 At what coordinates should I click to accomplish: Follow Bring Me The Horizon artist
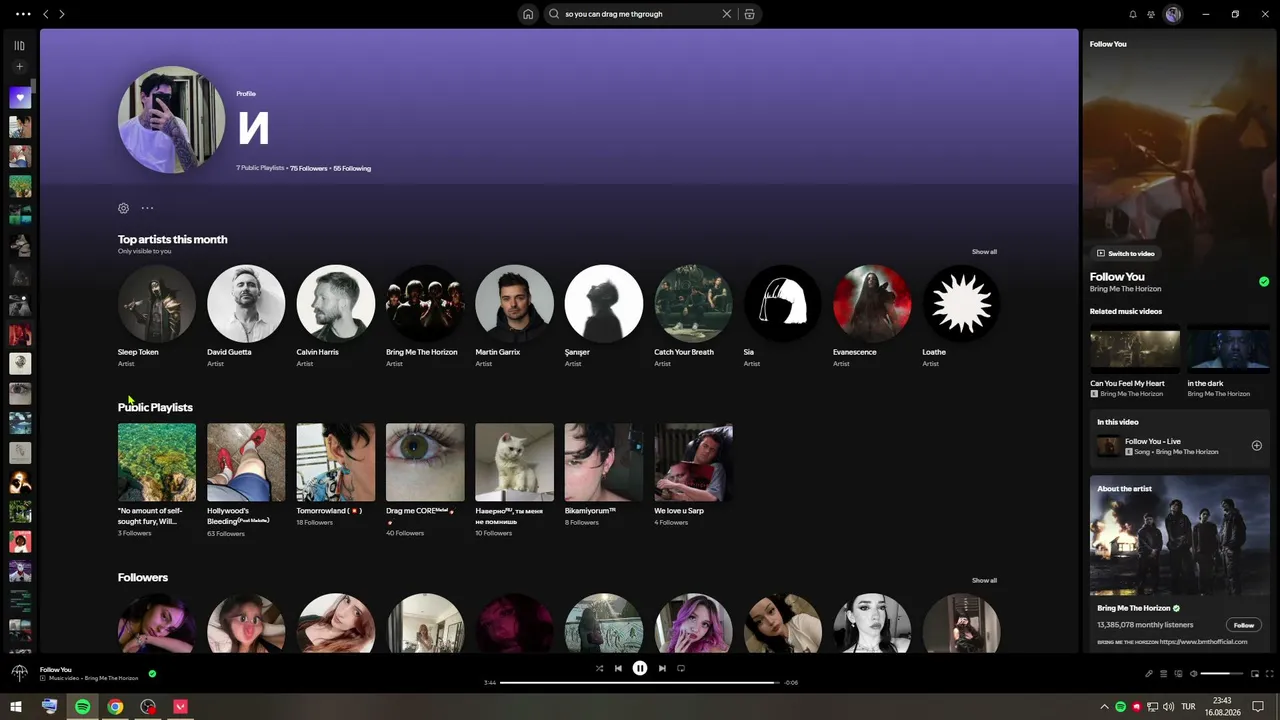click(1243, 625)
